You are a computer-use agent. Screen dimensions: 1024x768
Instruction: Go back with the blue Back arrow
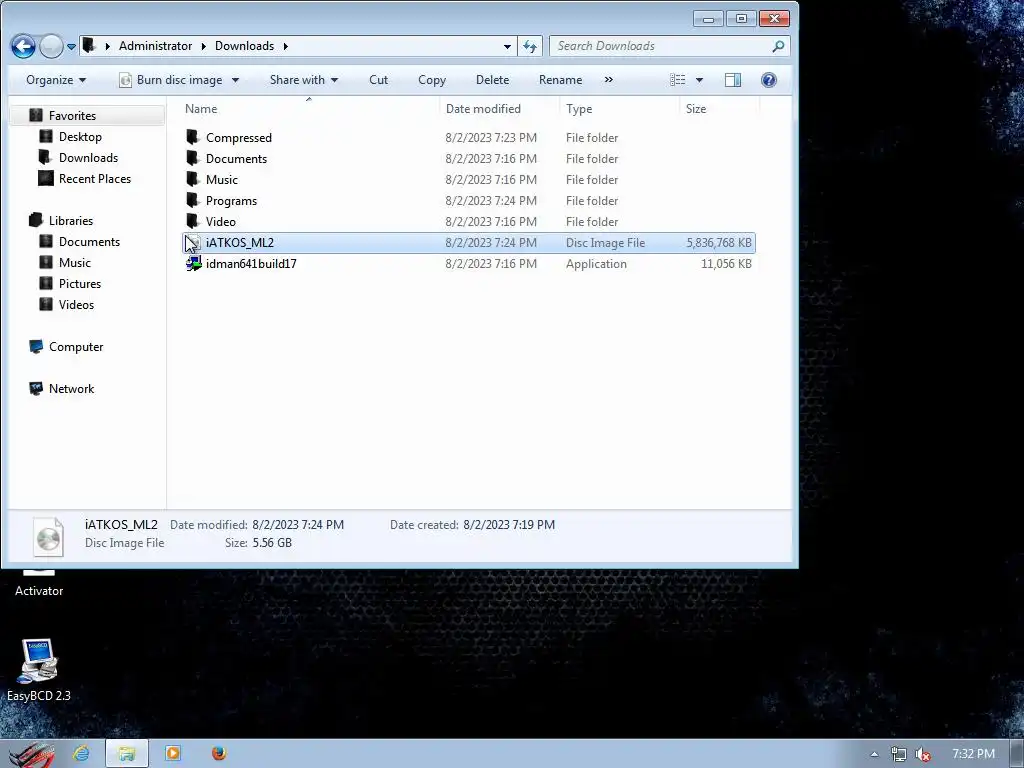(24, 46)
